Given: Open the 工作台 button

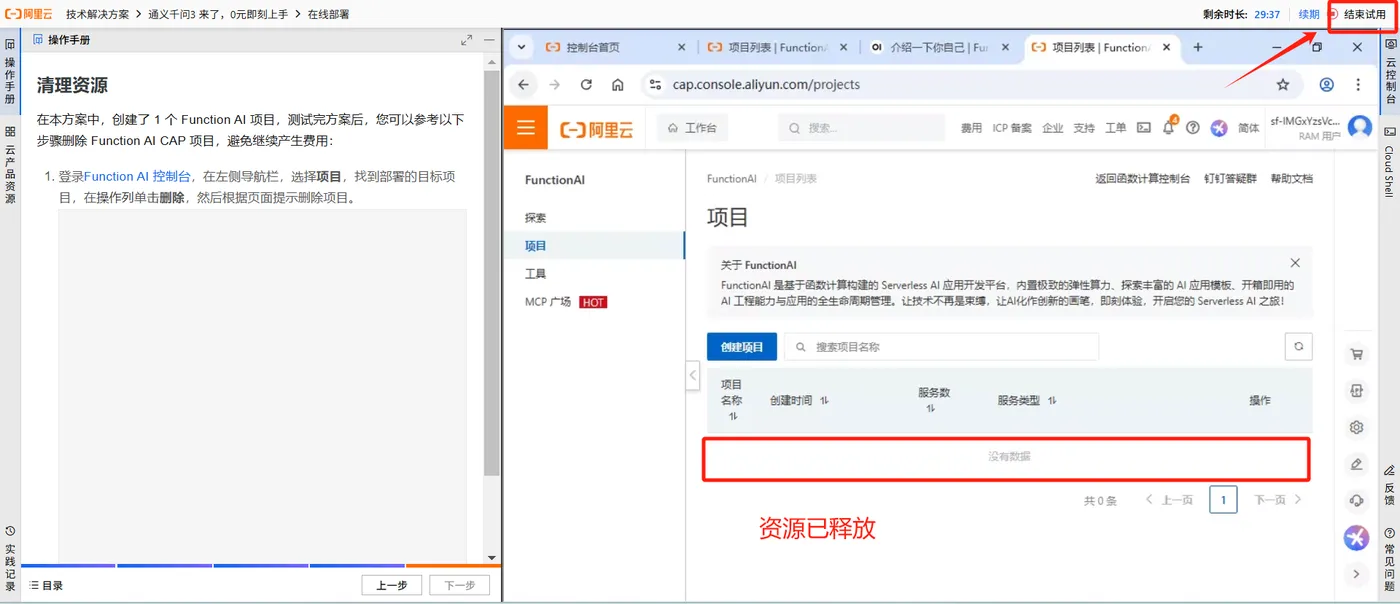Looking at the screenshot, I should 692,128.
